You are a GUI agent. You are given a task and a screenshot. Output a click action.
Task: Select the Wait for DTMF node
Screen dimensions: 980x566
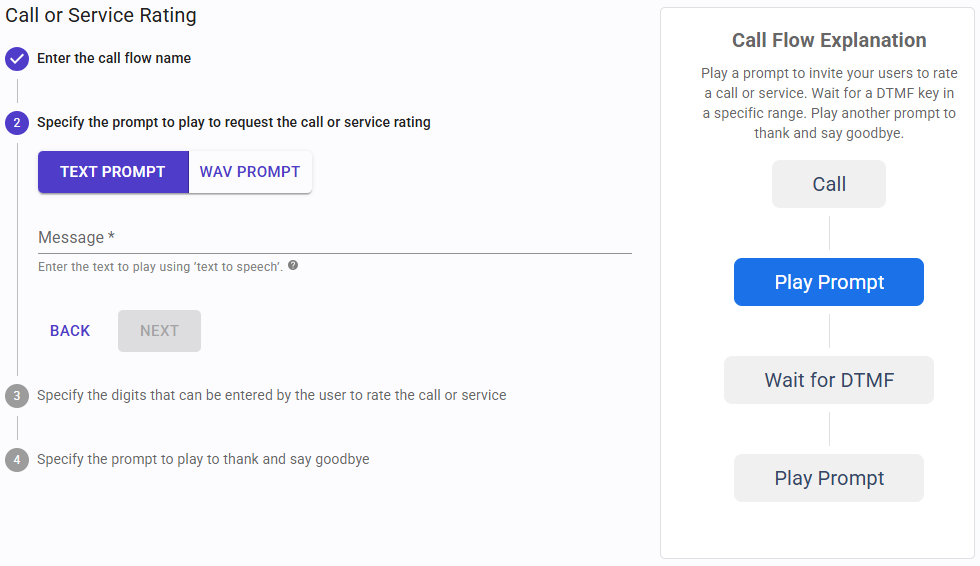tap(829, 380)
